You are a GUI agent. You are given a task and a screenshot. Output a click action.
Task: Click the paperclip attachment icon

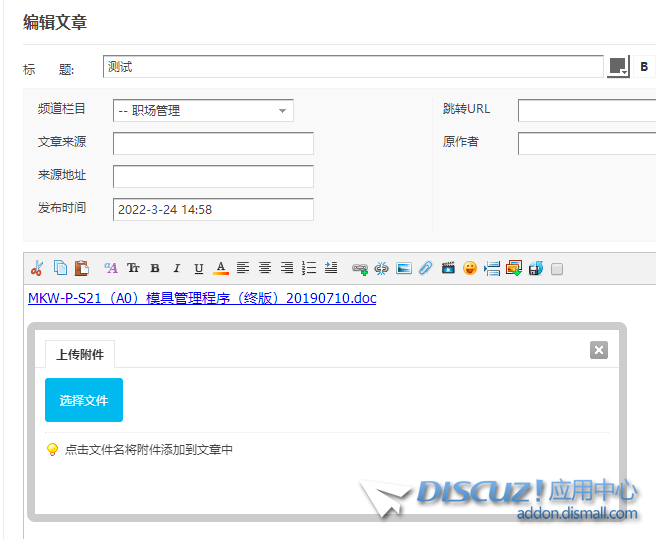tap(426, 268)
